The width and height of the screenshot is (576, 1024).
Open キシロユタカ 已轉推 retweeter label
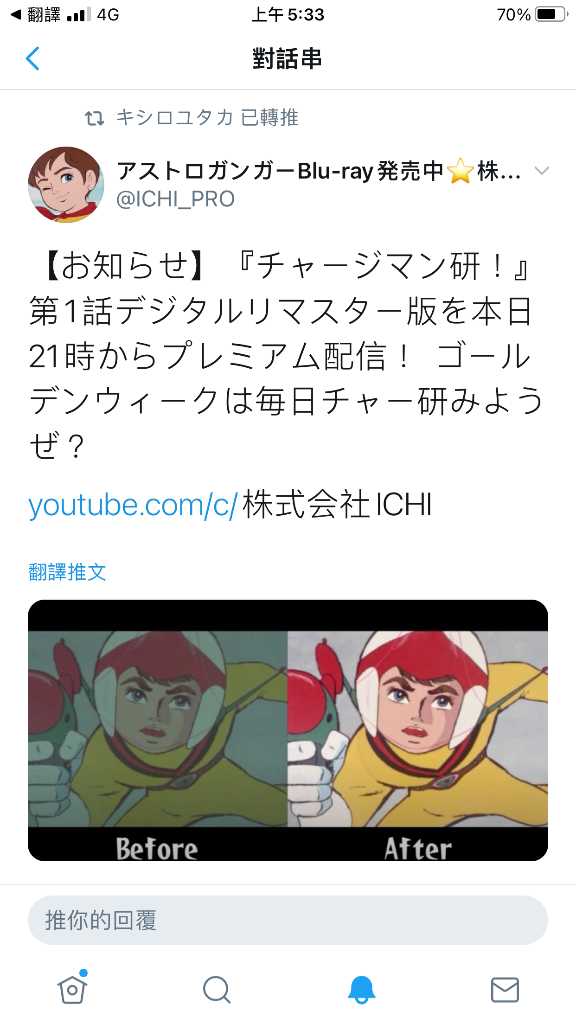pyautogui.click(x=207, y=118)
